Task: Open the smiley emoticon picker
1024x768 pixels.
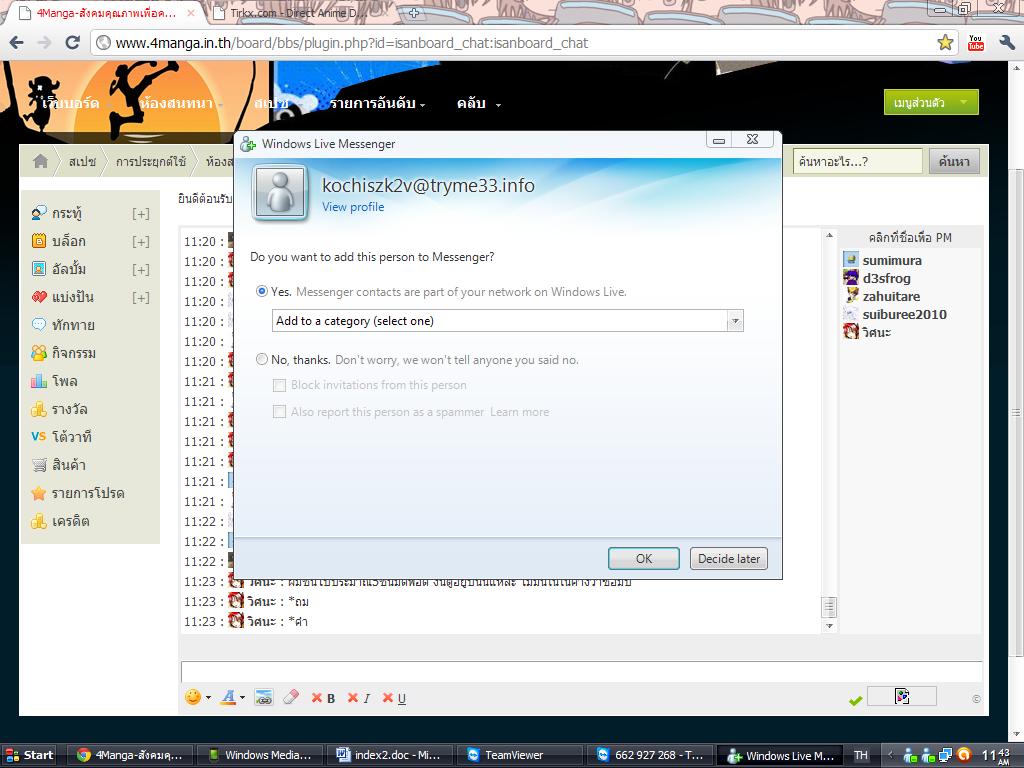Action: (x=193, y=697)
